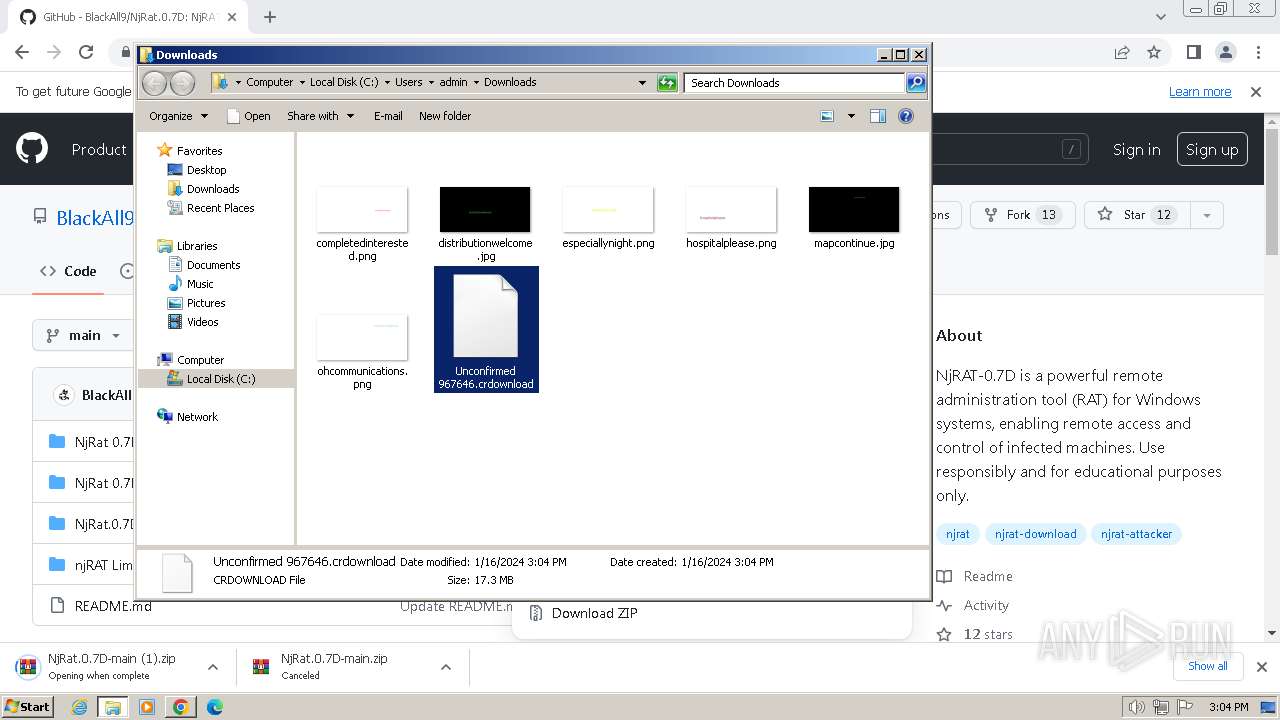Click Sign up button on GitHub
The image size is (1280, 720).
point(1212,149)
